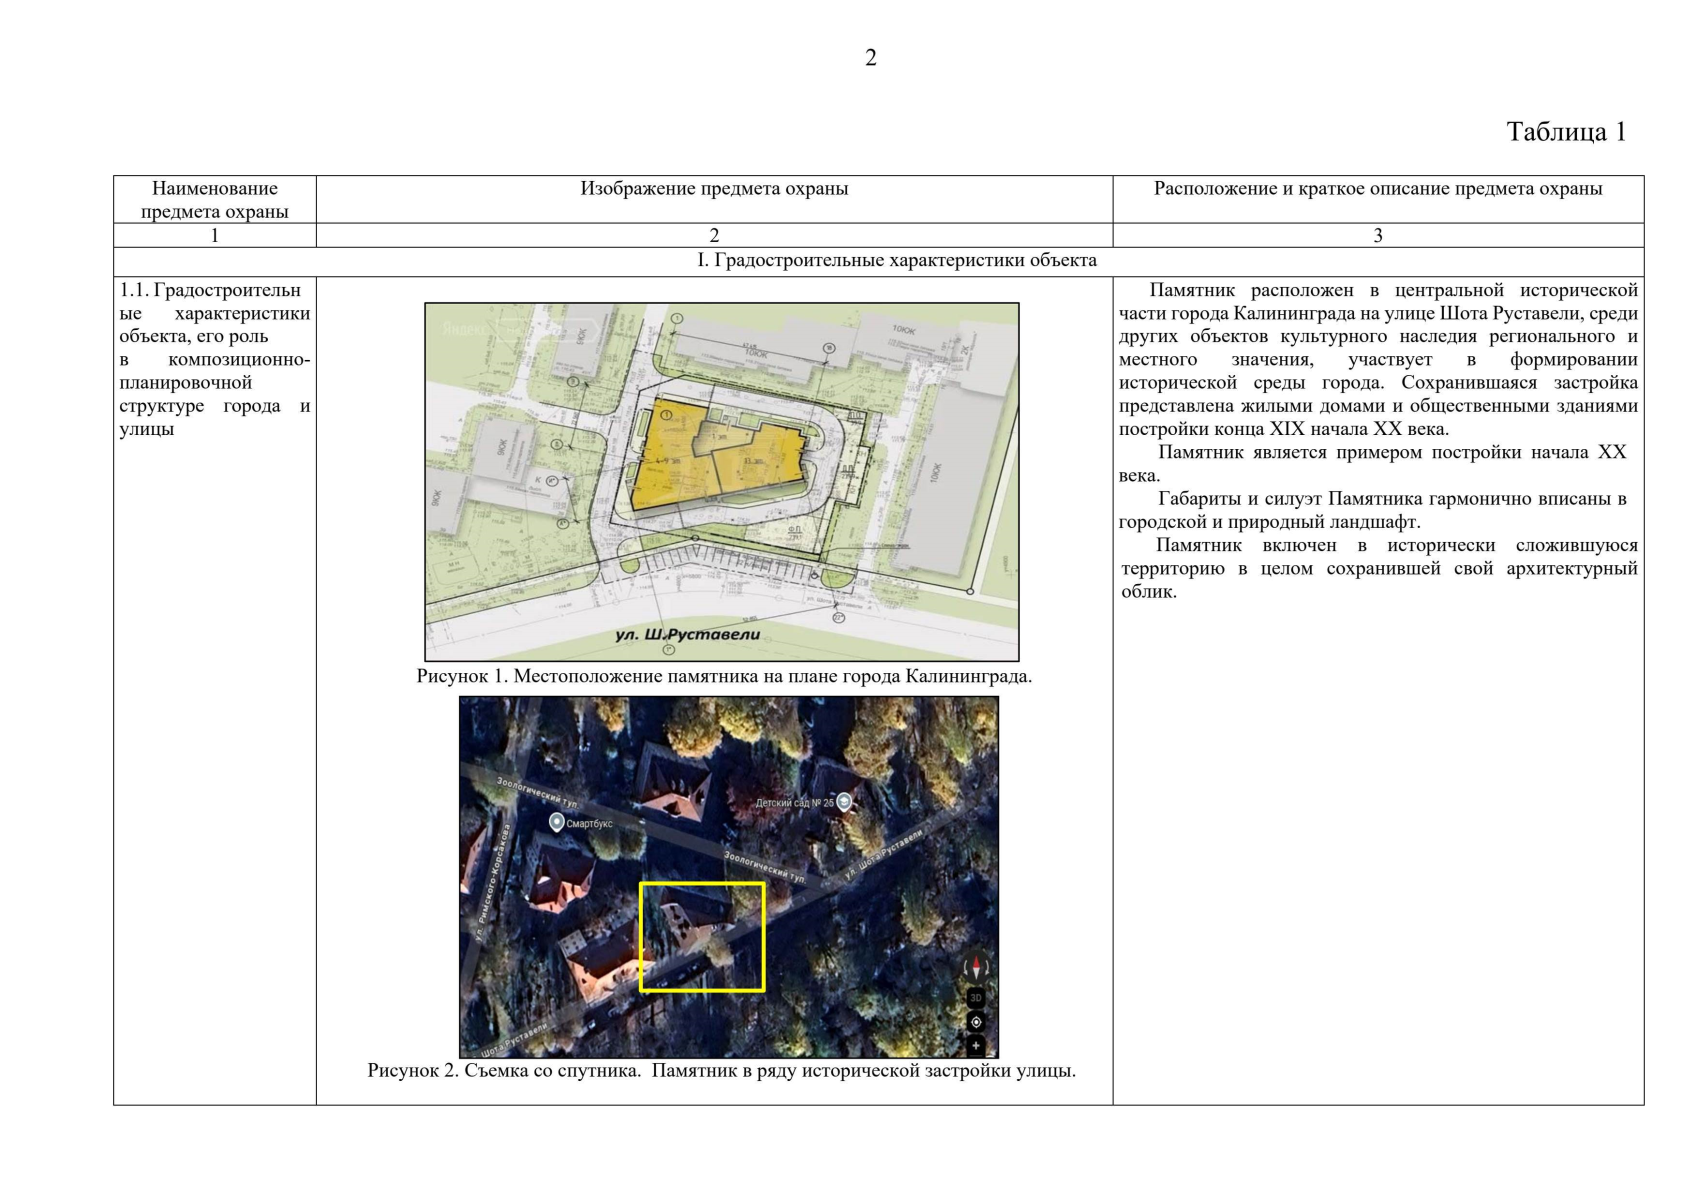Click the compass icon on the satellite map

pos(976,967)
